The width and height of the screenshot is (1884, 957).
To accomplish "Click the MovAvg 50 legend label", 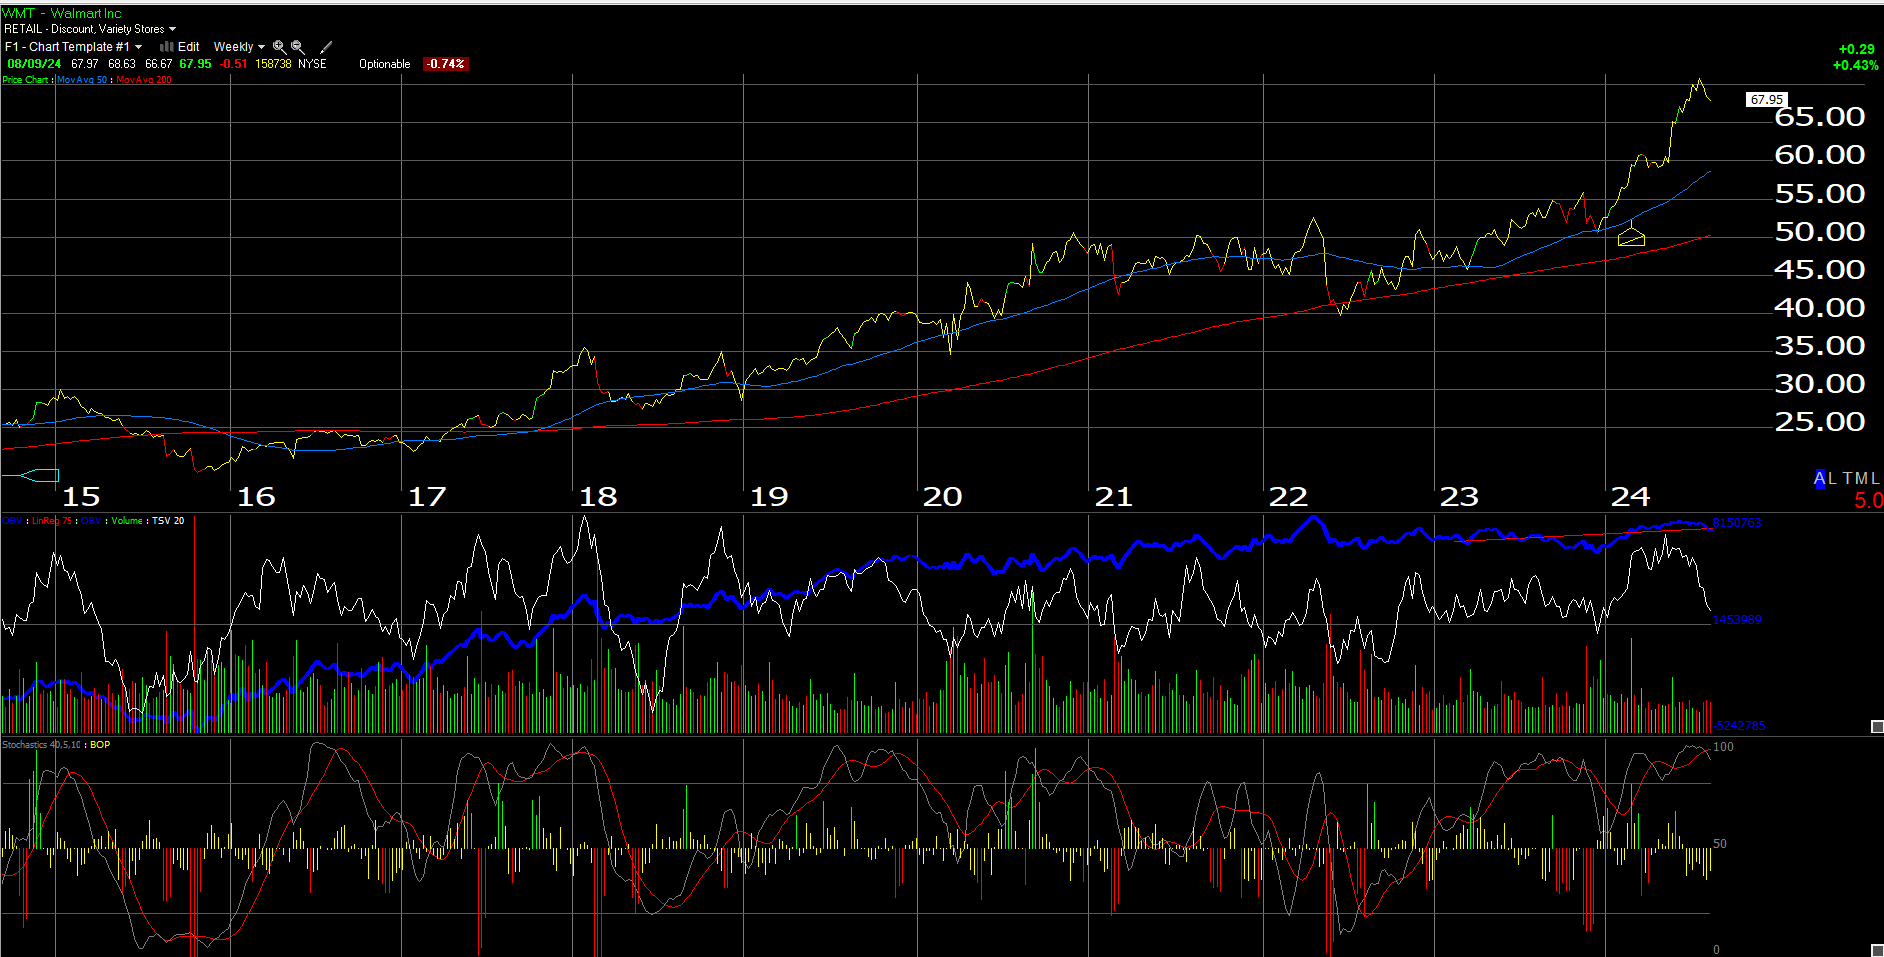I will pyautogui.click(x=82, y=80).
